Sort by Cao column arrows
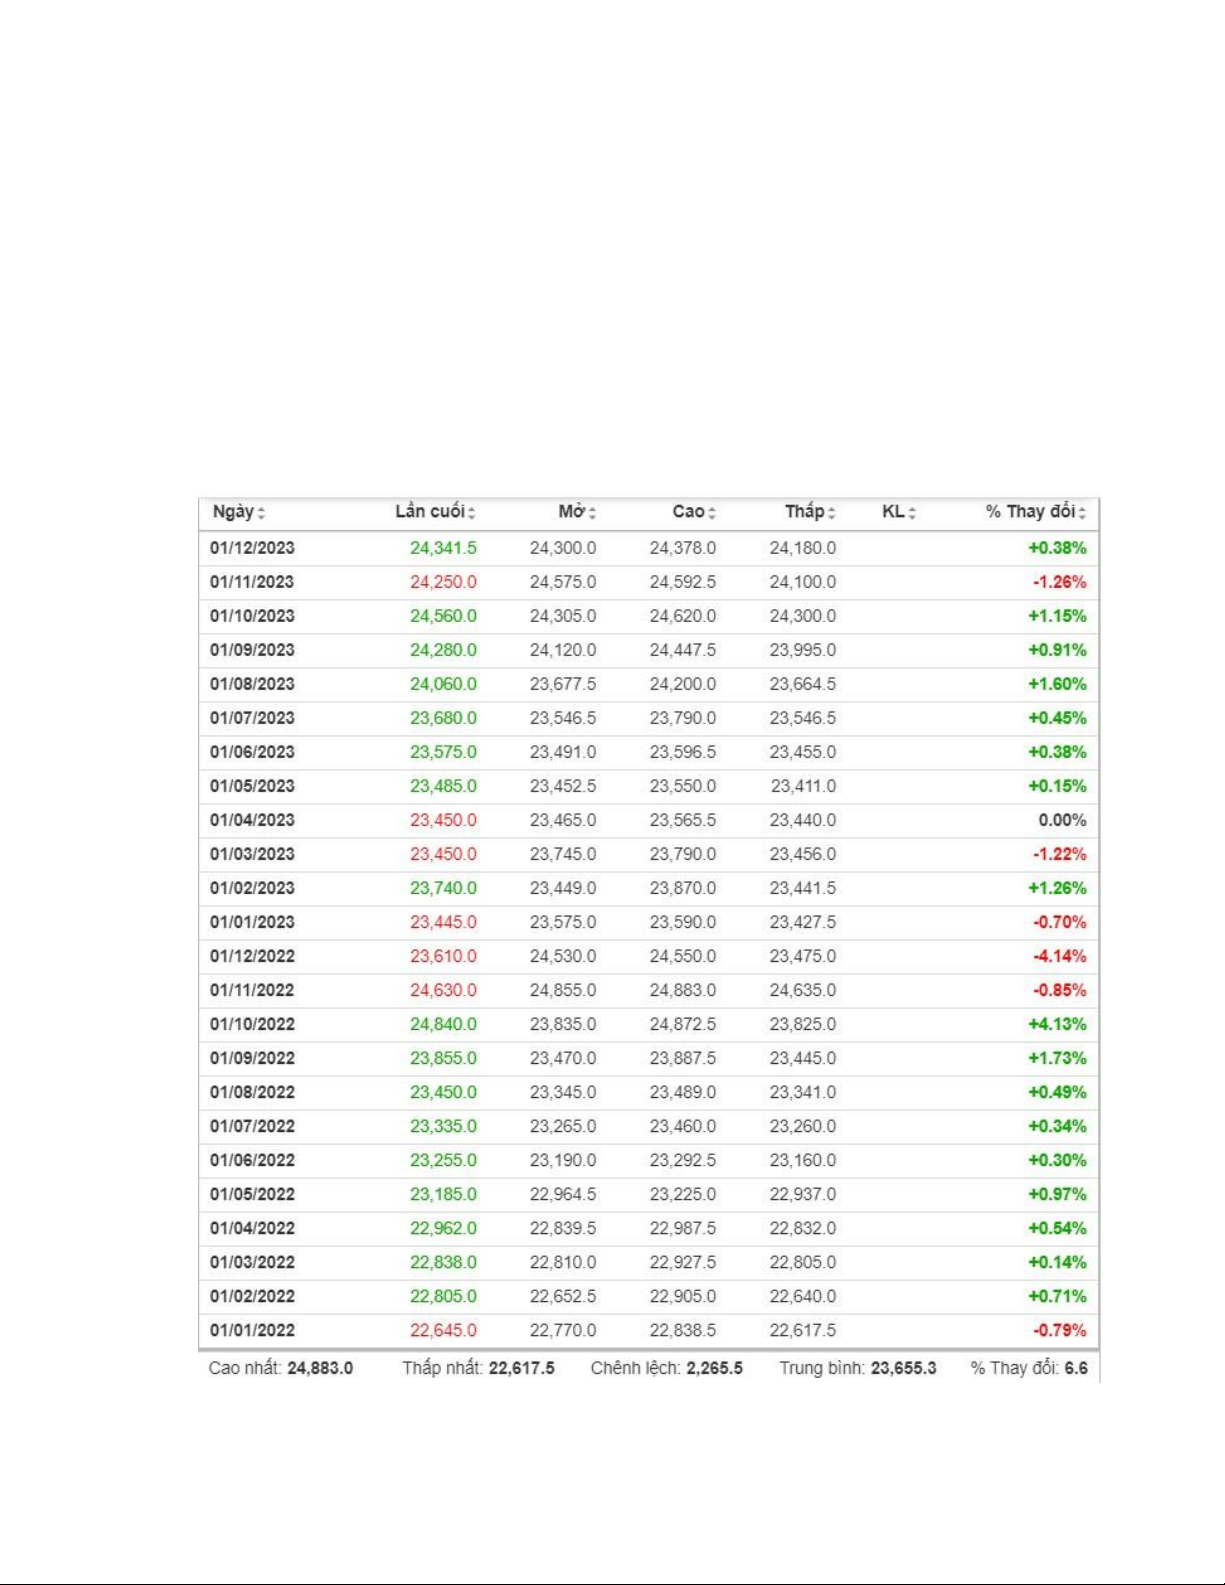Viewport: 1225px width, 1585px height. [712, 513]
